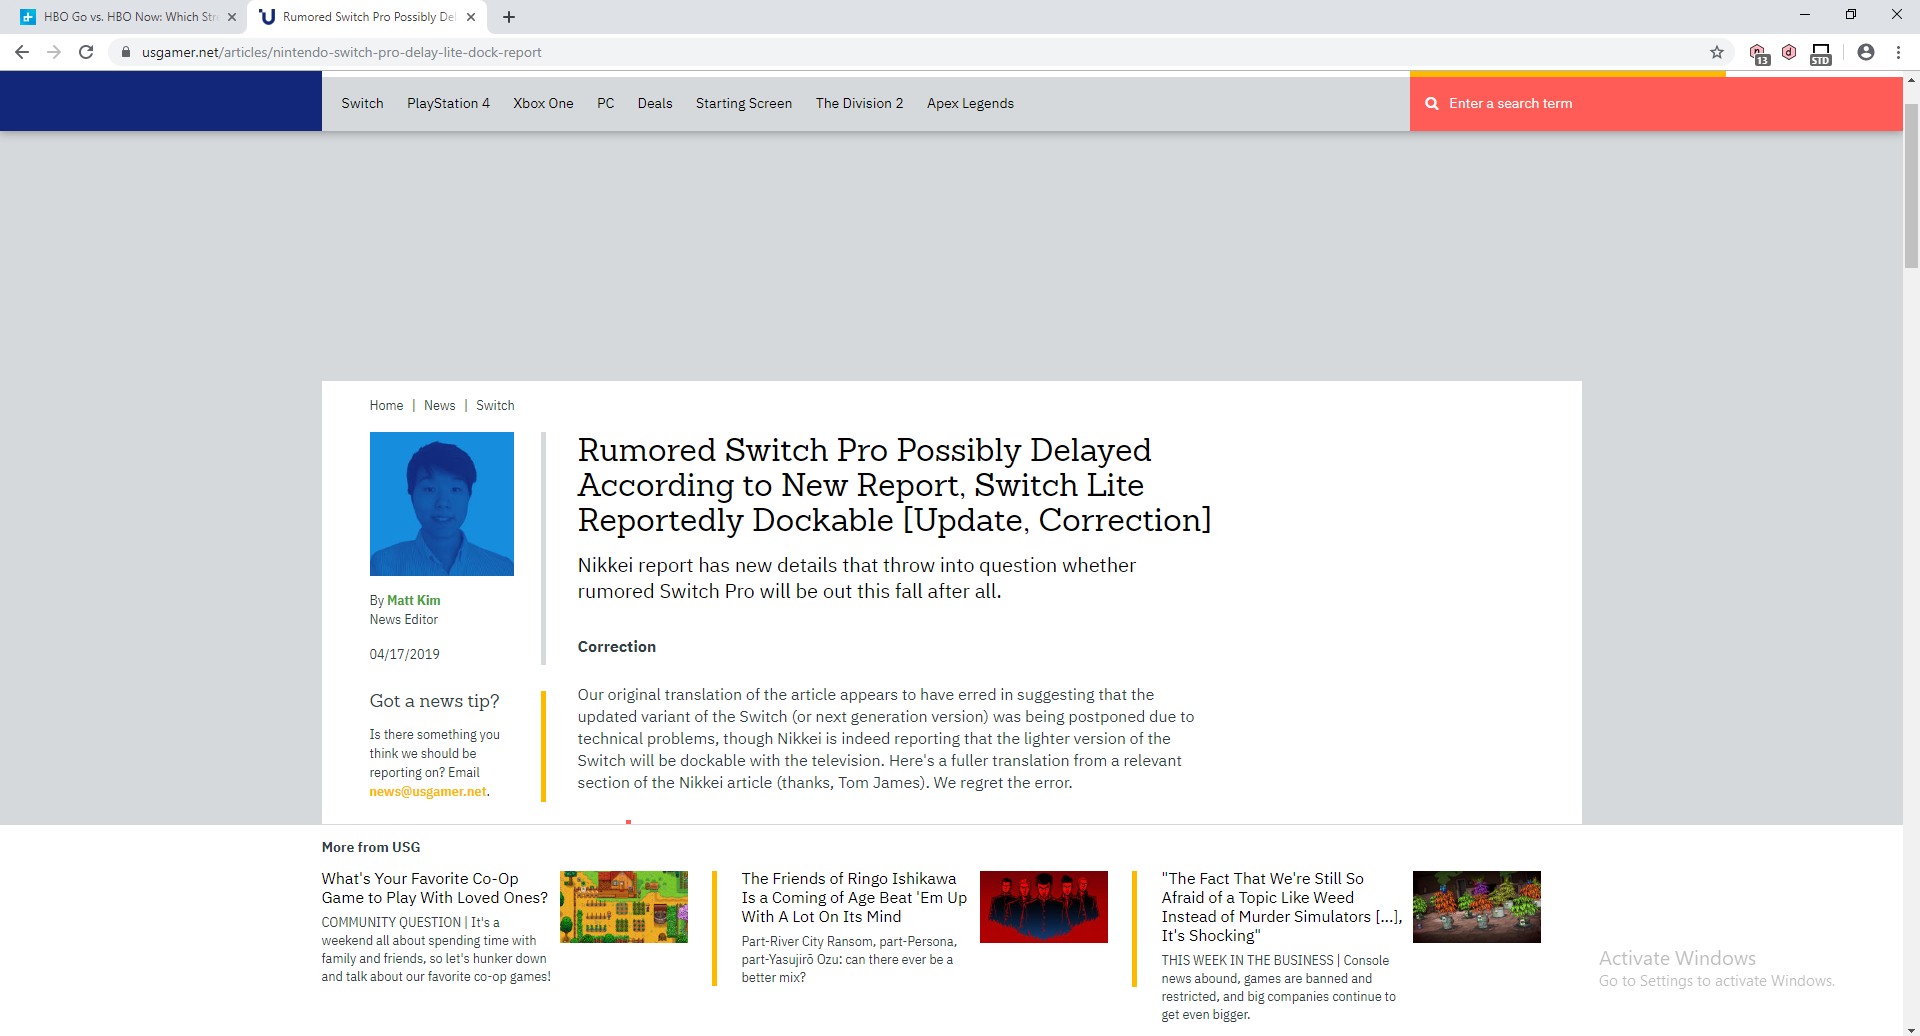Open the Chrome menu (three dots)
Screen dimensions: 1920x1036
(1898, 52)
